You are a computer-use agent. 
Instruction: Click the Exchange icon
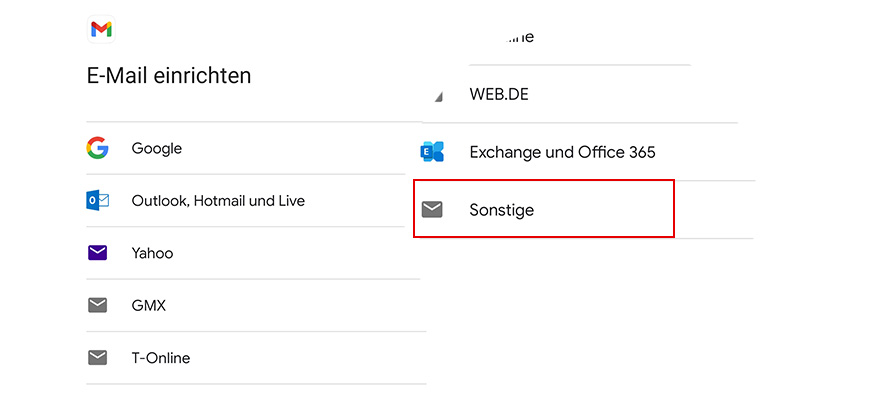coord(432,152)
